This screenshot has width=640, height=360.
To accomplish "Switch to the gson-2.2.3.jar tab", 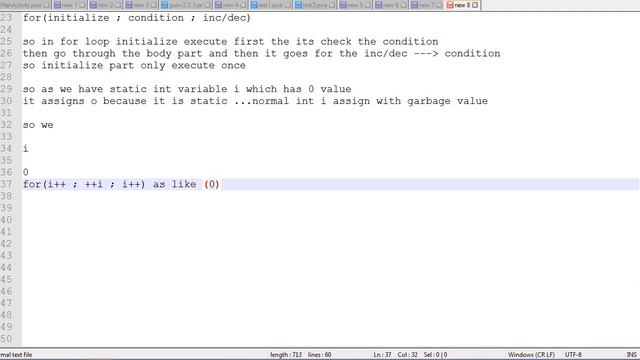I will [186, 5].
